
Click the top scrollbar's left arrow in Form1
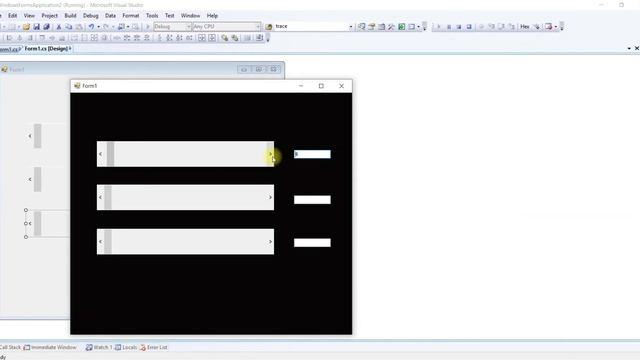(x=100, y=154)
